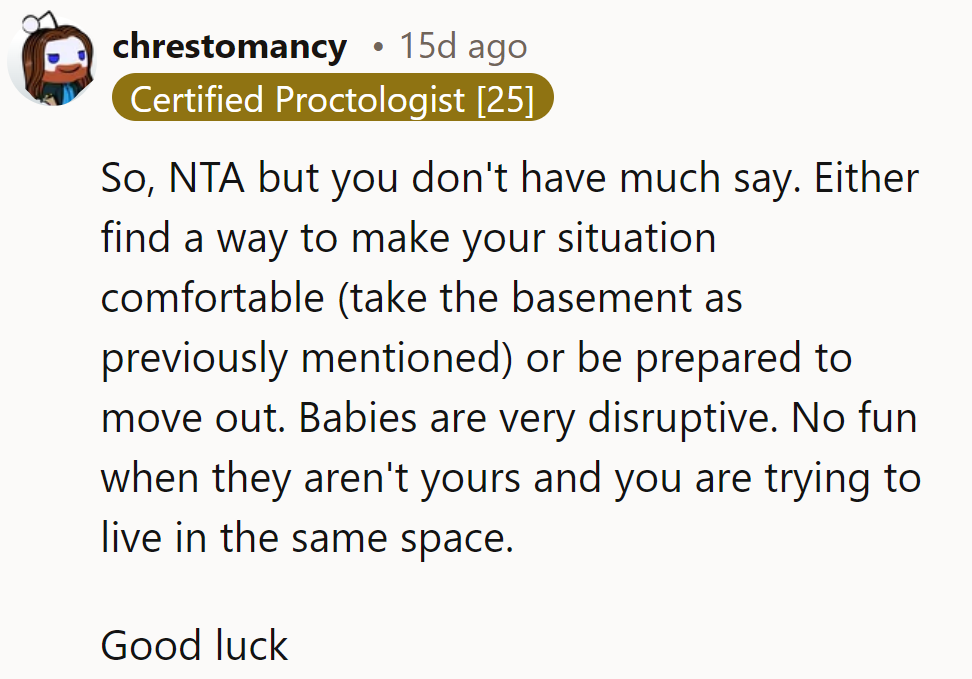Click the "Good luck" closing line
972x679 pixels.
[194, 645]
